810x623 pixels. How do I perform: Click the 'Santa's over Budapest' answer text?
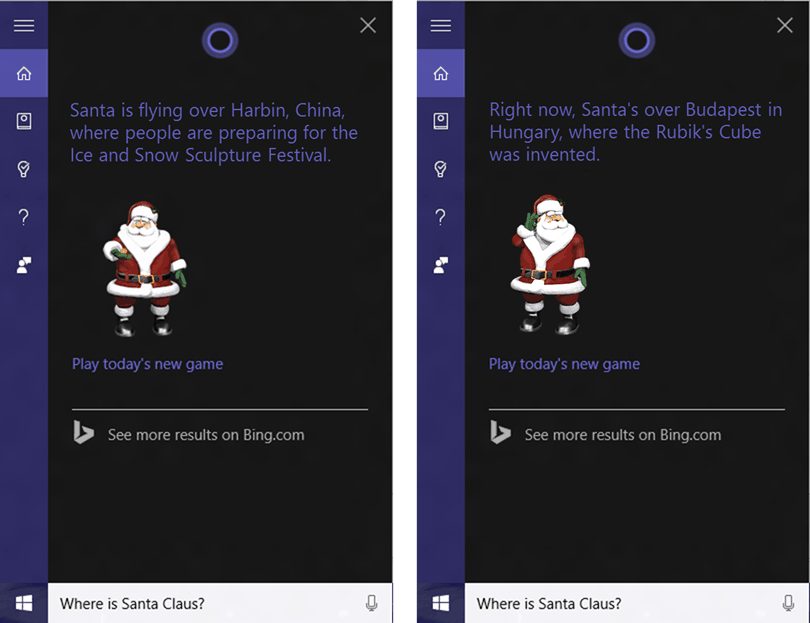[x=636, y=132]
